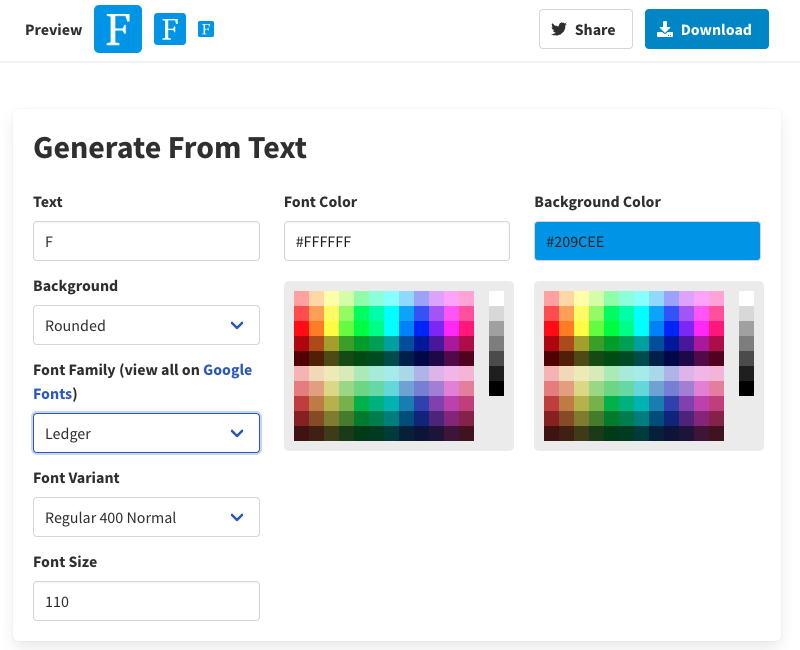Pick white swatch in Font Color grayscale strip

496,298
